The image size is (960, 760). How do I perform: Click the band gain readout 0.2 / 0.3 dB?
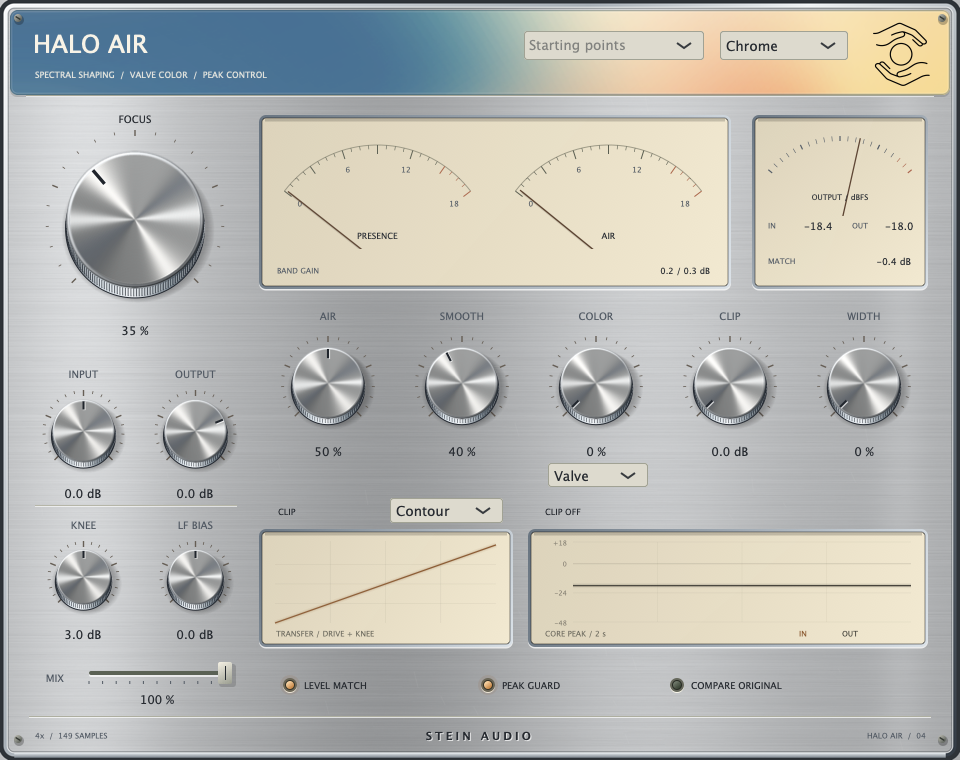(x=685, y=271)
